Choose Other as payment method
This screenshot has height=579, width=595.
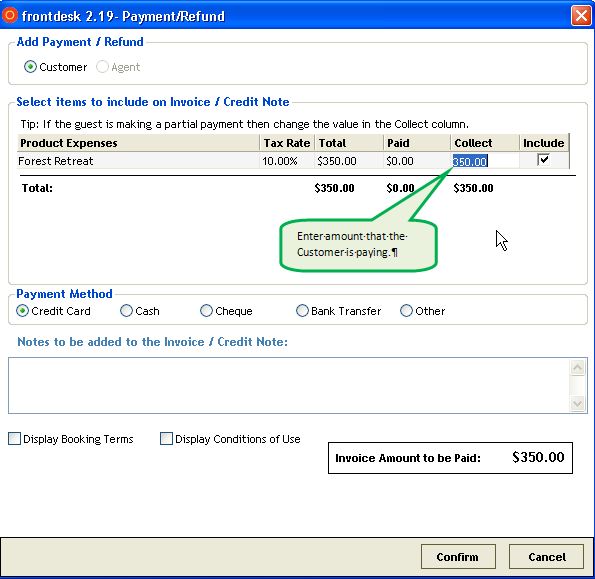pyautogui.click(x=406, y=311)
